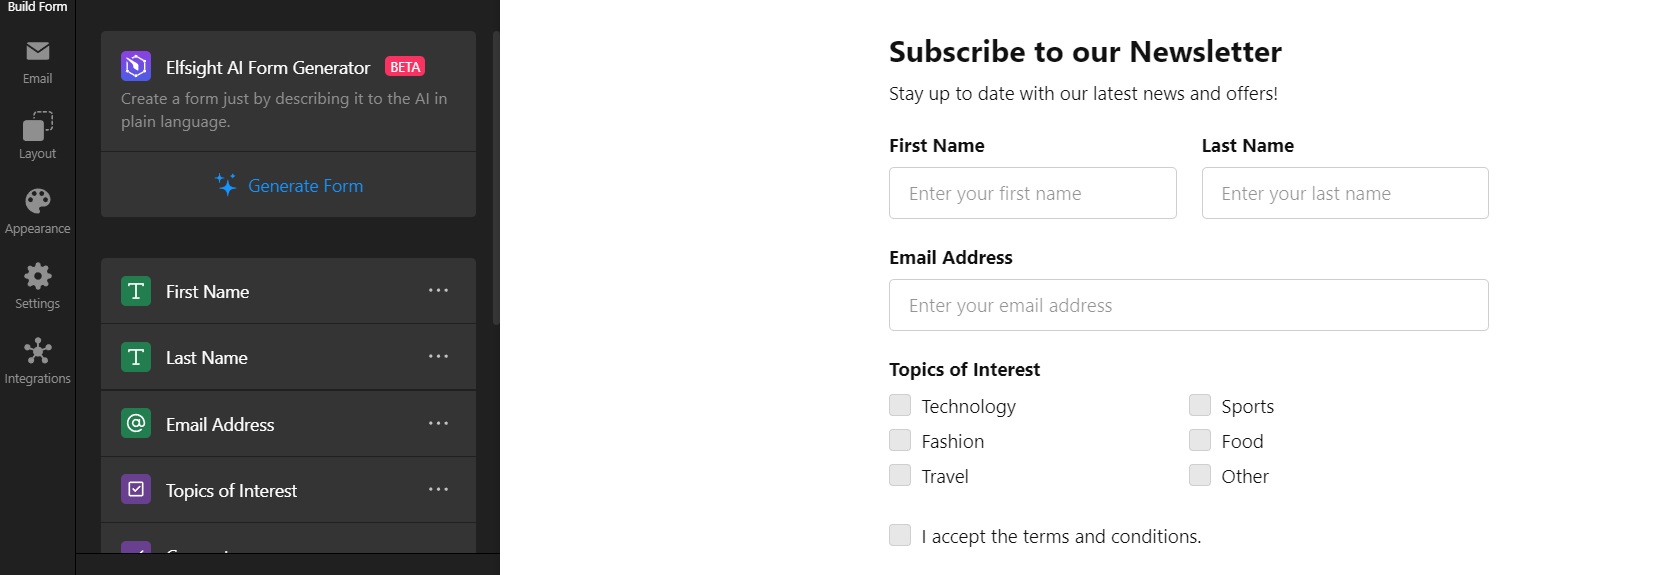Open the Settings gear icon
This screenshot has width=1660, height=575.
point(38,276)
